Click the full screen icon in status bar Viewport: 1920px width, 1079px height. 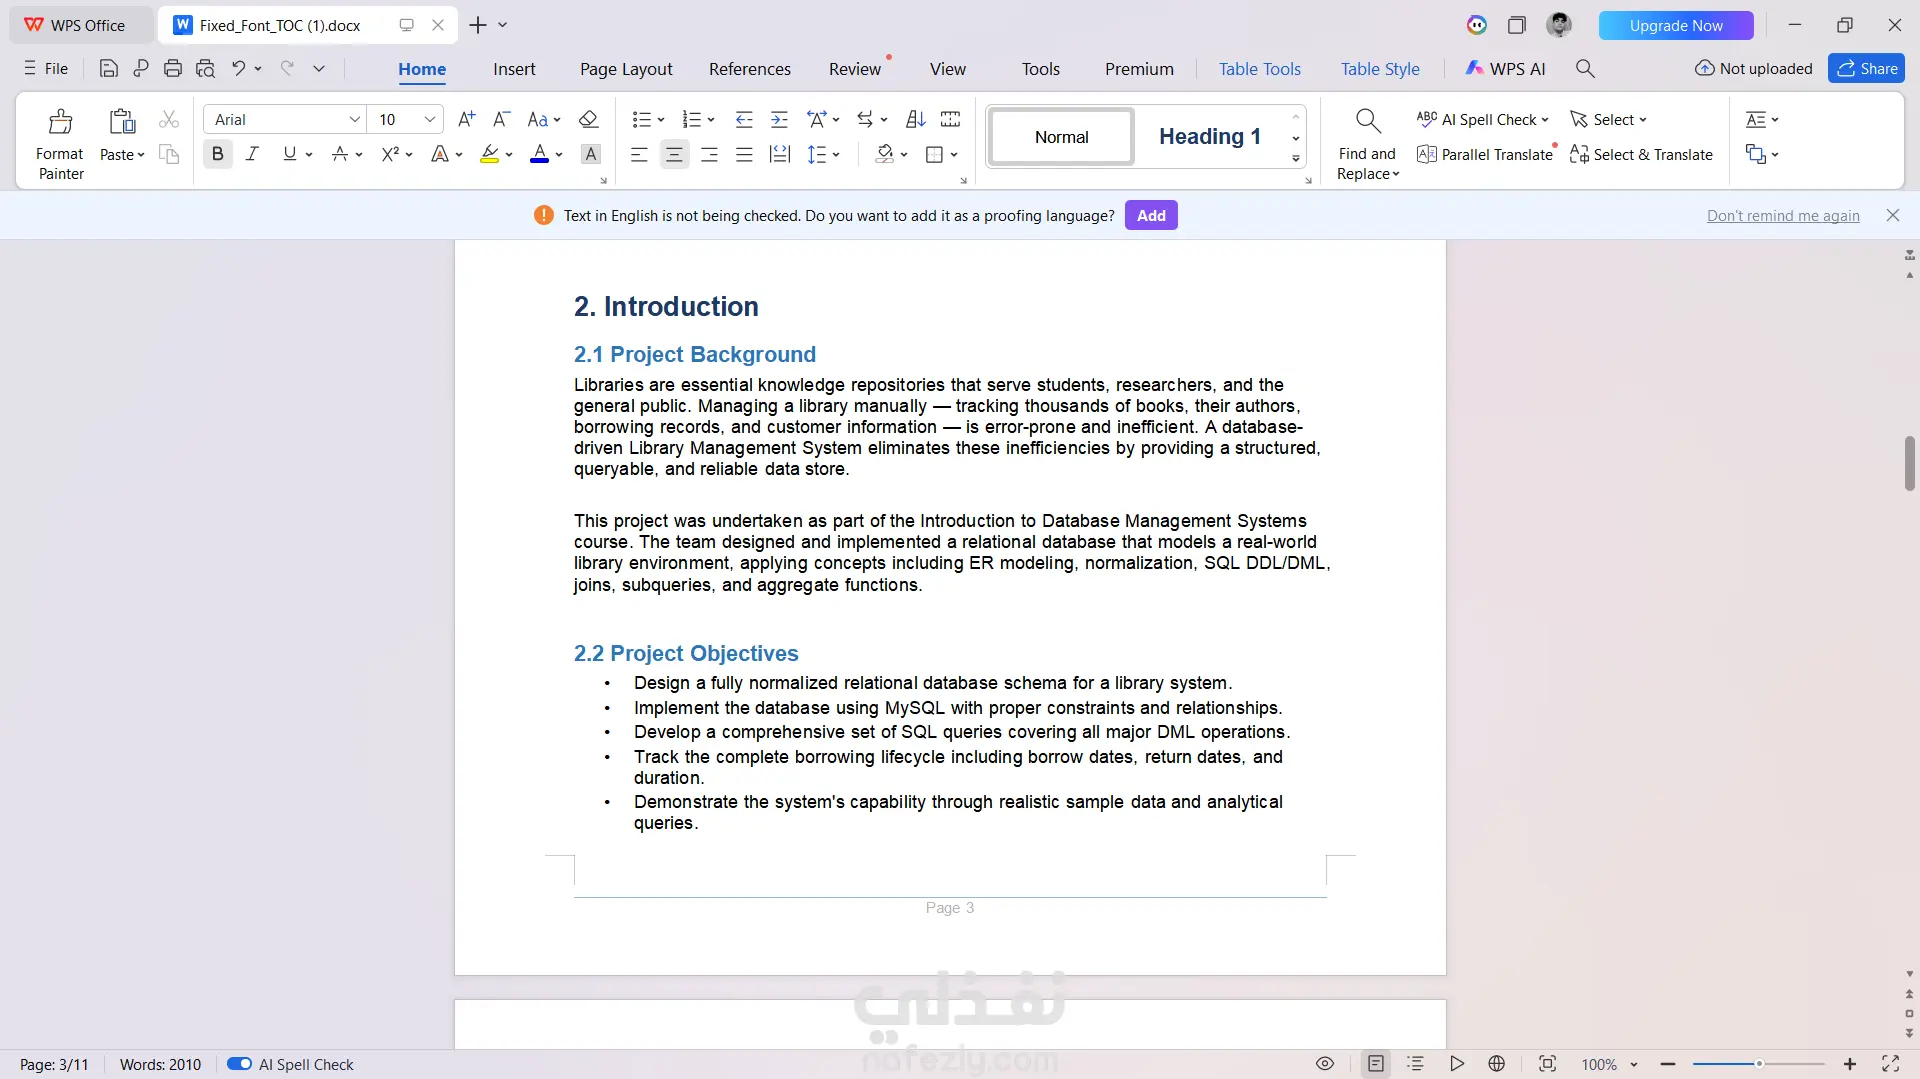point(1890,1064)
